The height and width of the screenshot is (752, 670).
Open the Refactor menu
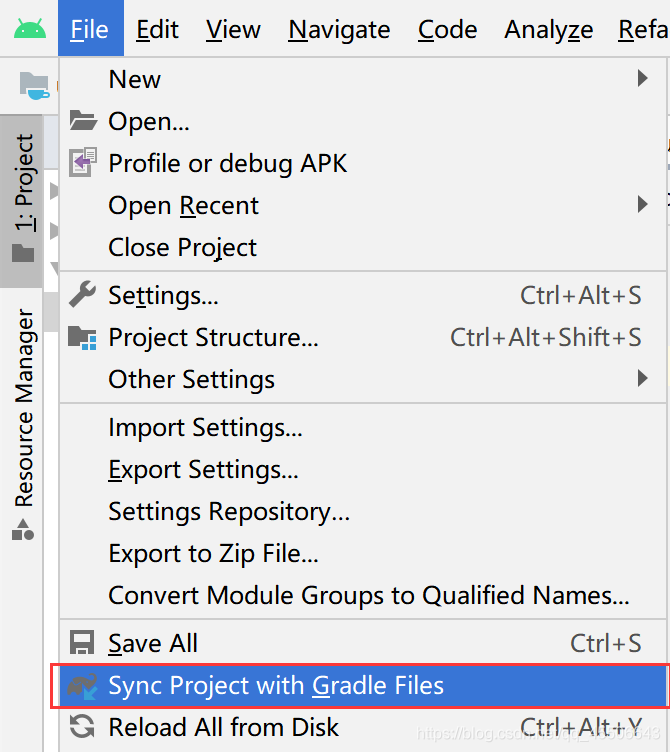point(642,29)
